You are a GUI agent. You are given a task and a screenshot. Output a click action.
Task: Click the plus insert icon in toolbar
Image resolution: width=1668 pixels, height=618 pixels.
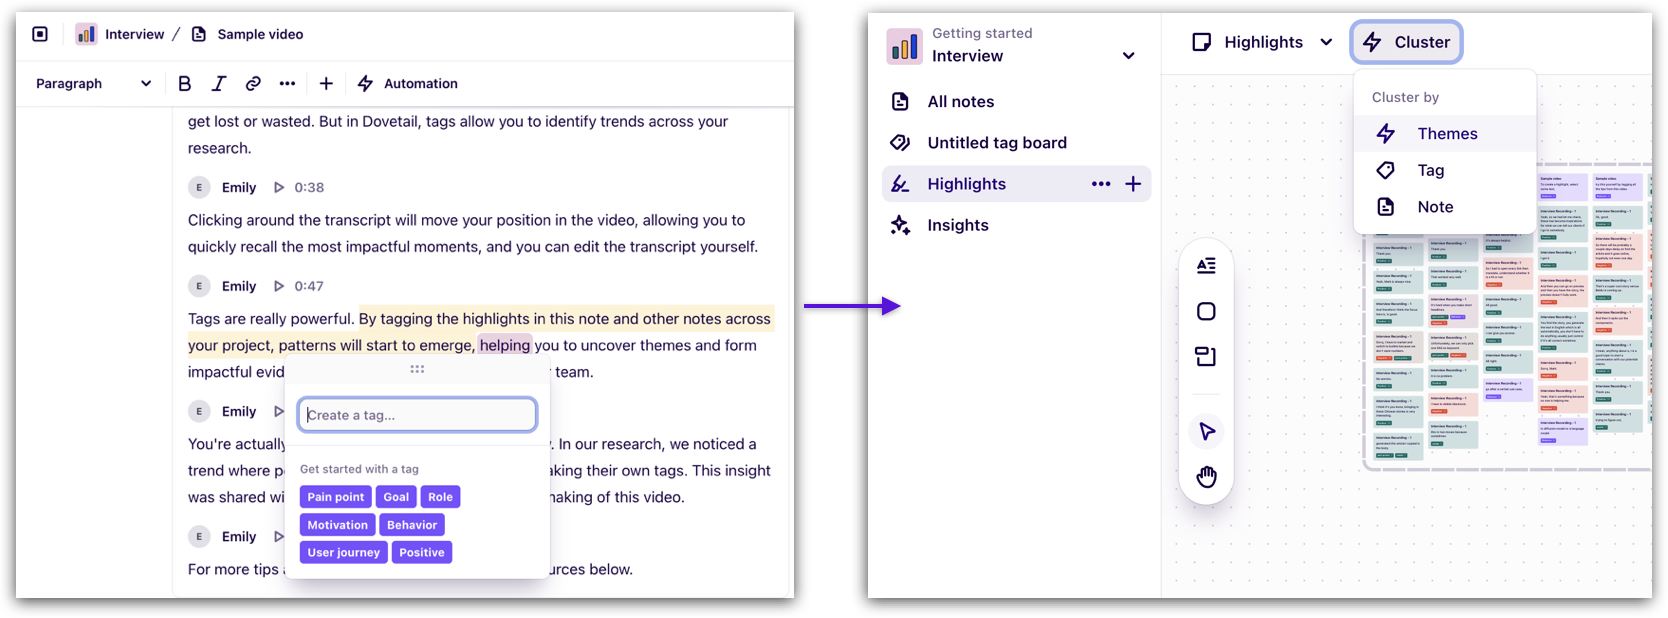pos(326,84)
